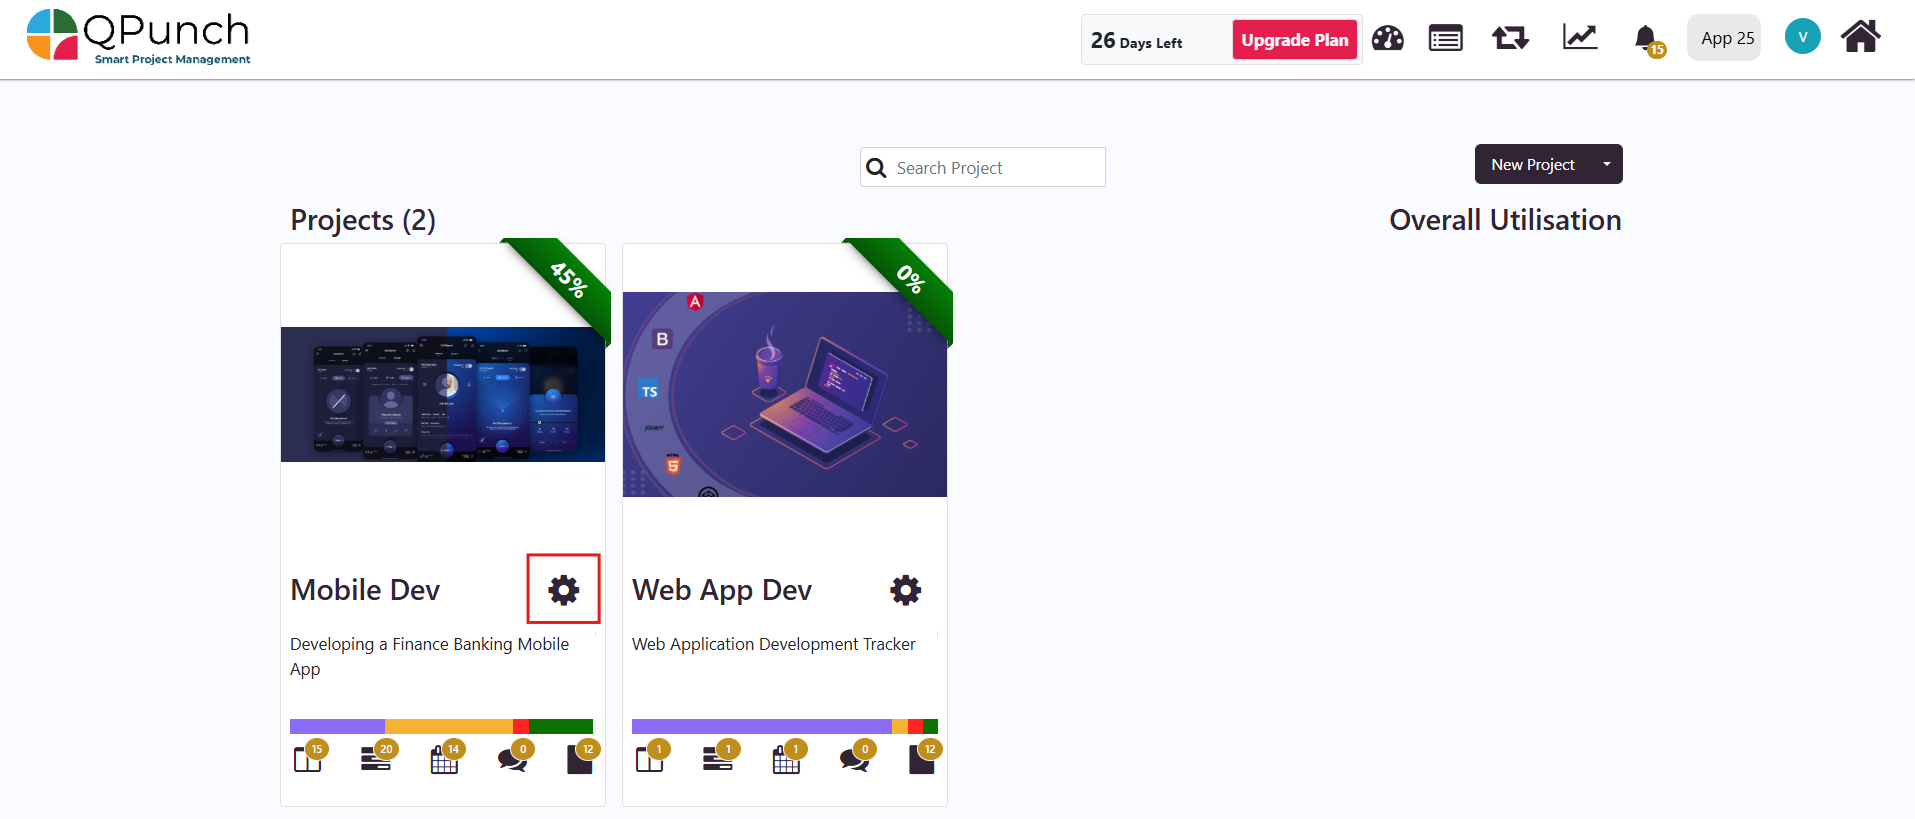Open Mobile Dev board icon with badge 15

309,758
